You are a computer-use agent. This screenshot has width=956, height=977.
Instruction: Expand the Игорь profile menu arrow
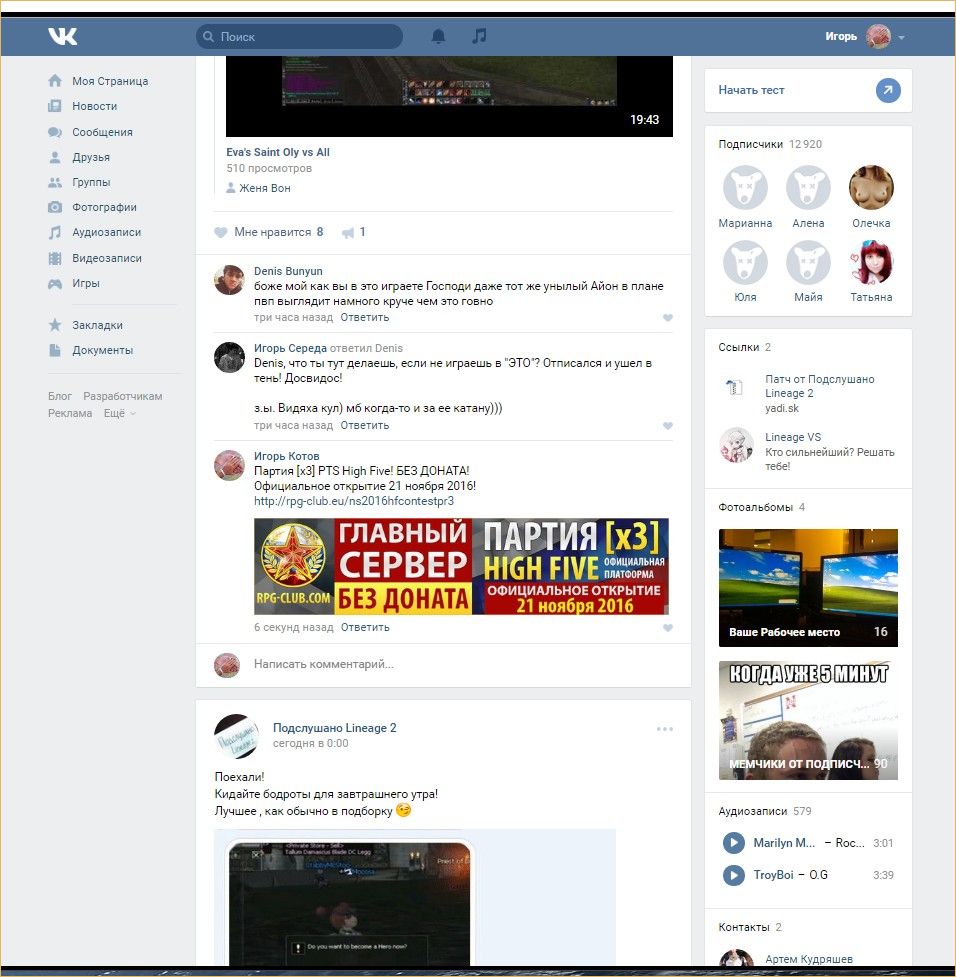(902, 38)
